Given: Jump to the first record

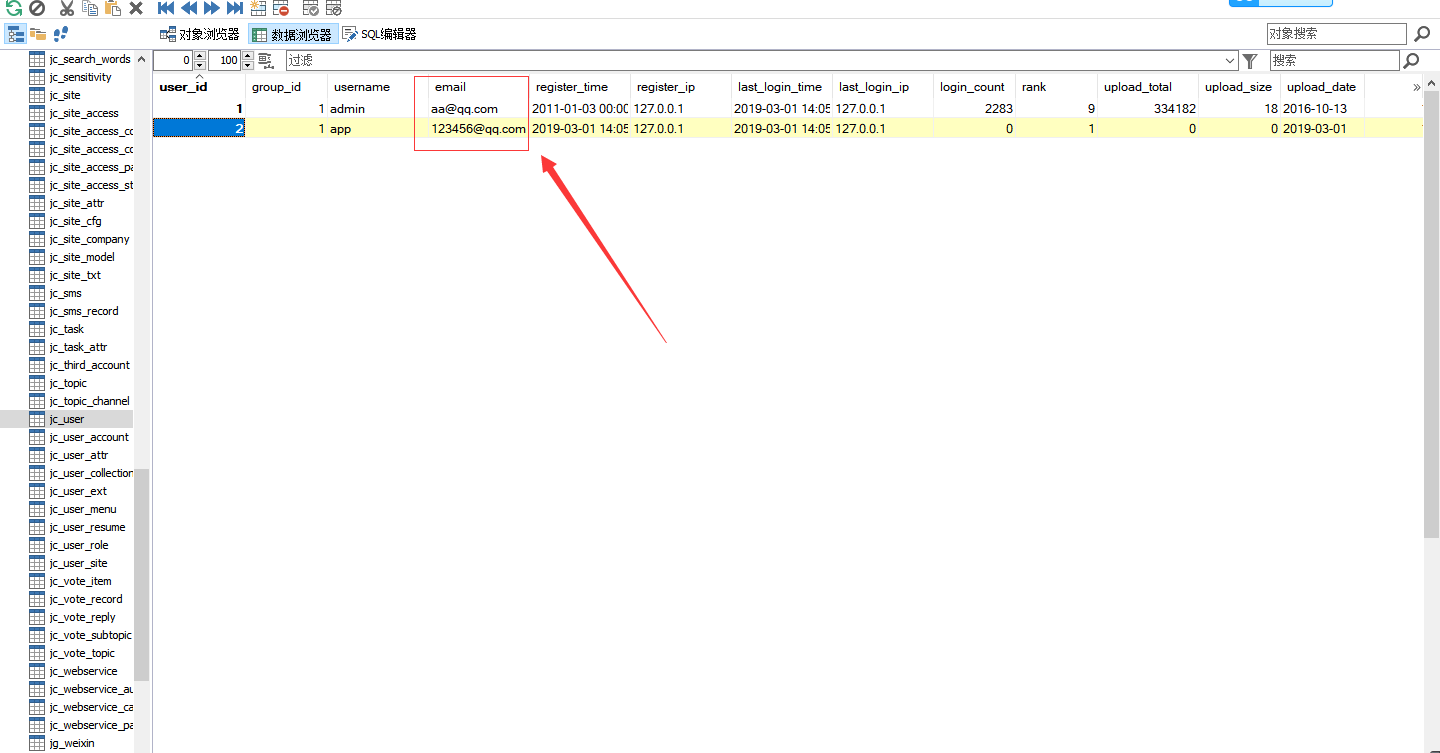Looking at the screenshot, I should click(x=166, y=8).
